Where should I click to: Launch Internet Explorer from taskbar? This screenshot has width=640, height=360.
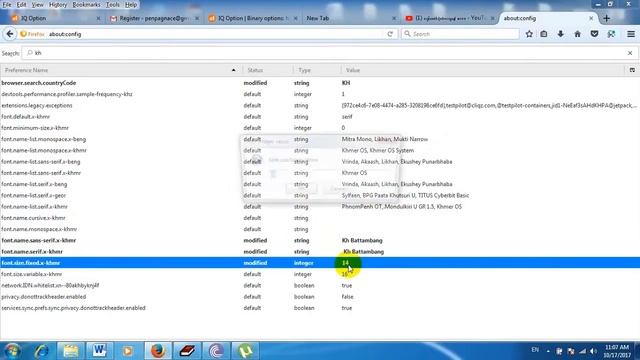(x=42, y=351)
